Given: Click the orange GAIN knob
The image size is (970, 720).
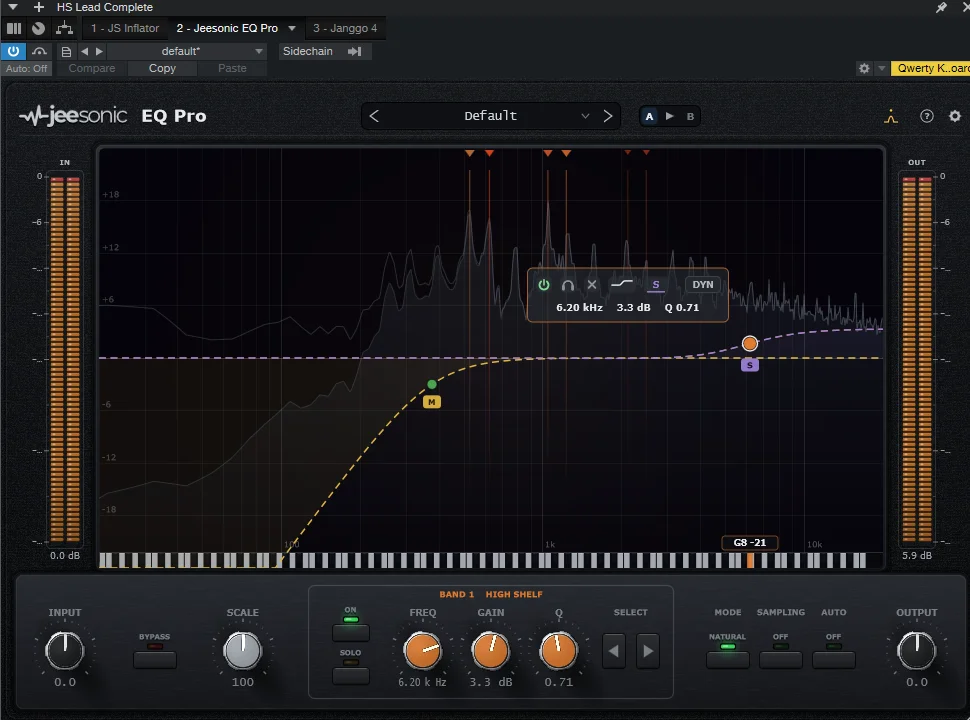Looking at the screenshot, I should click(491, 651).
